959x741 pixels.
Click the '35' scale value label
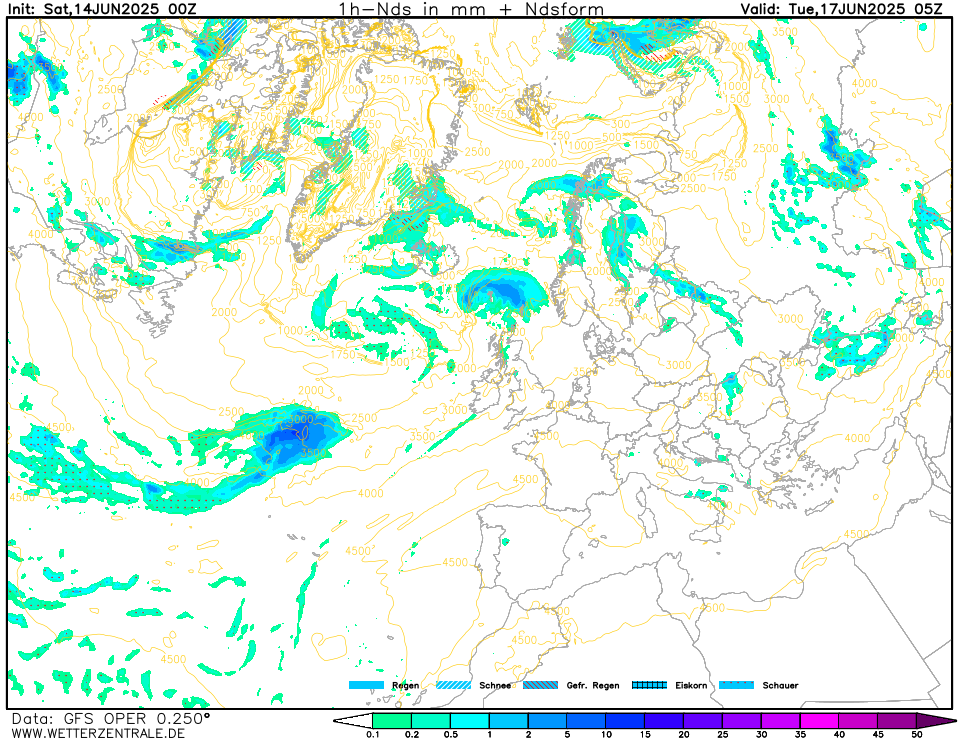tap(800, 735)
